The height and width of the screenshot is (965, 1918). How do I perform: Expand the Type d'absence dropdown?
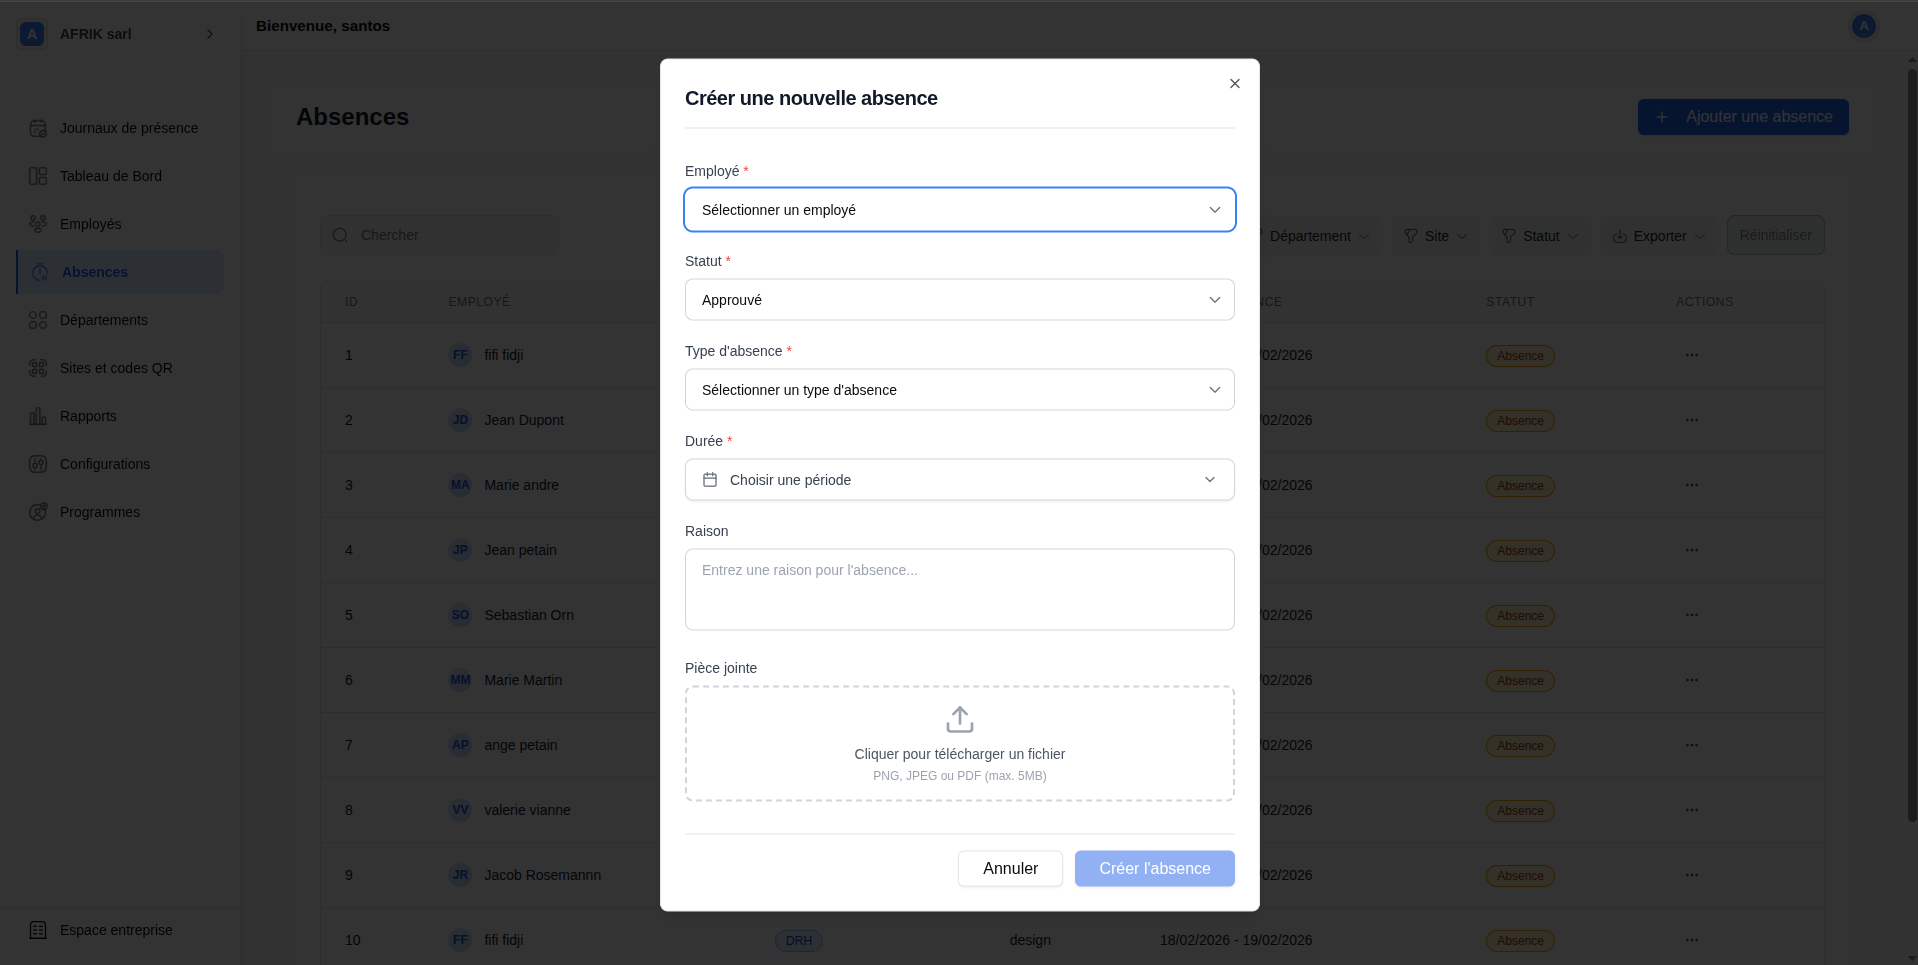[959, 390]
